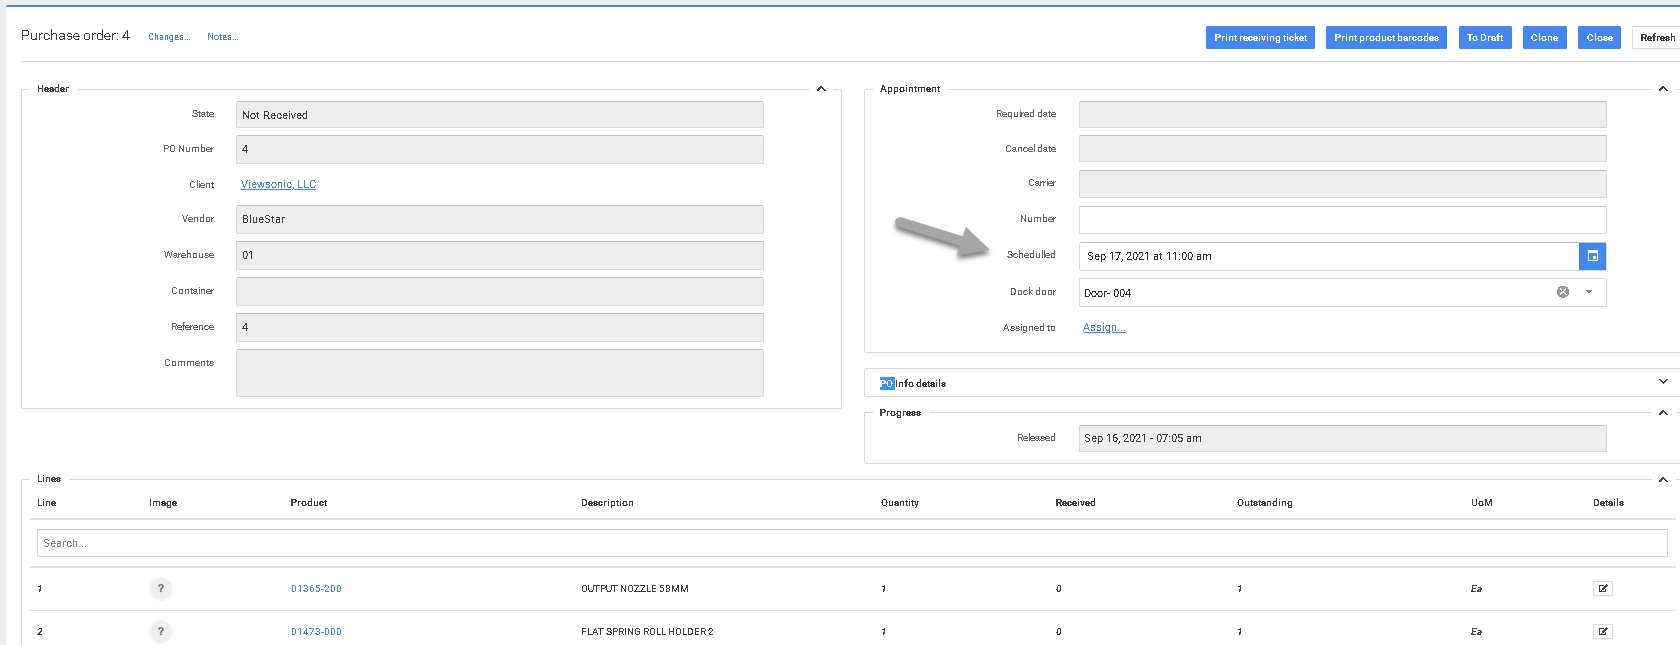Collapse the Appointment section

coord(1663,89)
